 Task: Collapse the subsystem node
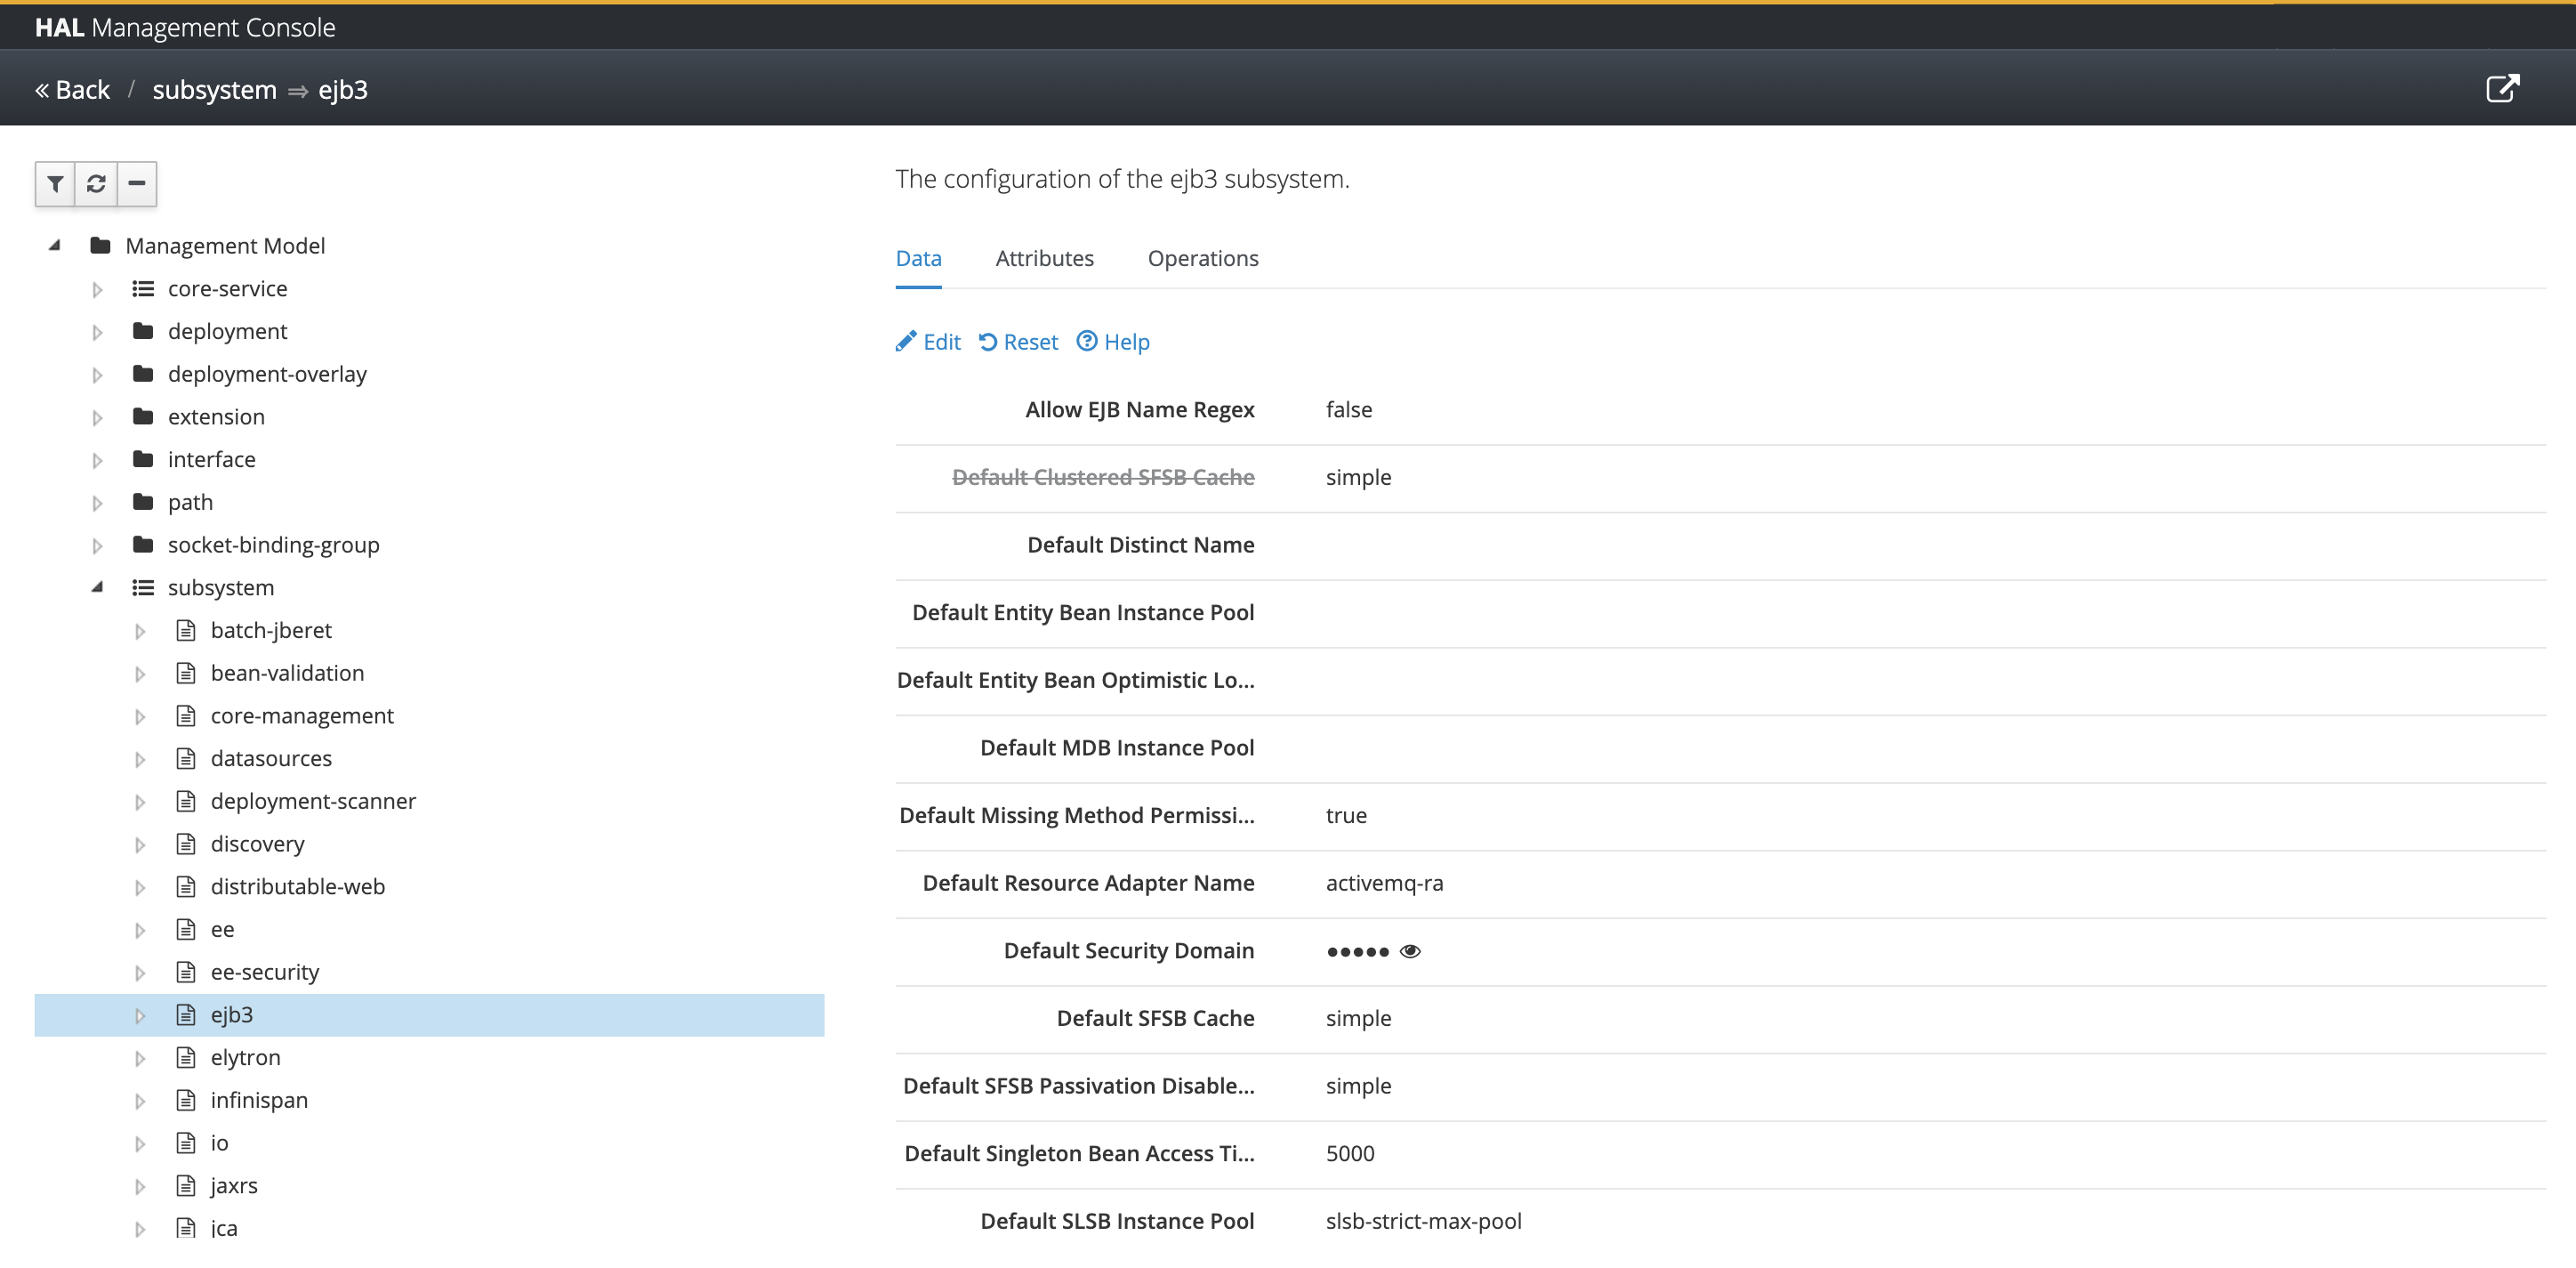click(97, 587)
